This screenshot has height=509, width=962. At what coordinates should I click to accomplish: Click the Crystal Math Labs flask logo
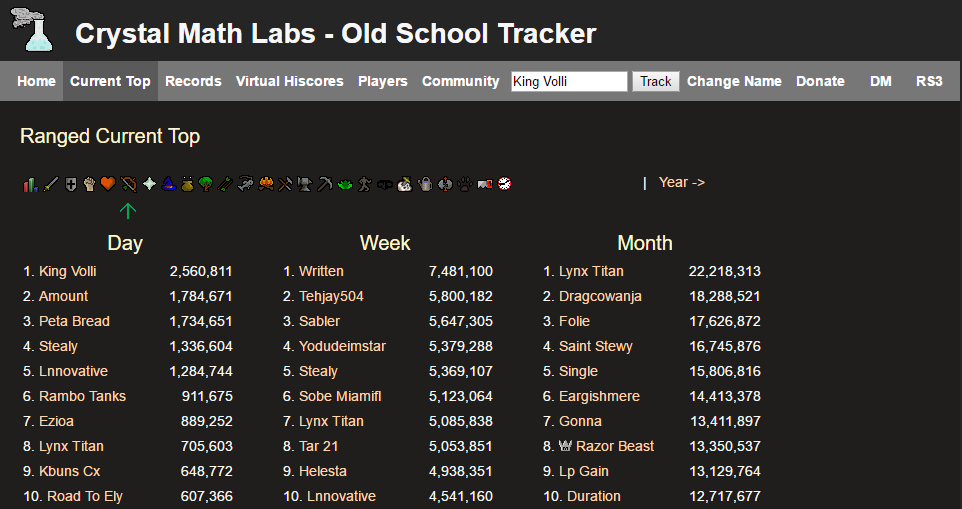[x=32, y=29]
